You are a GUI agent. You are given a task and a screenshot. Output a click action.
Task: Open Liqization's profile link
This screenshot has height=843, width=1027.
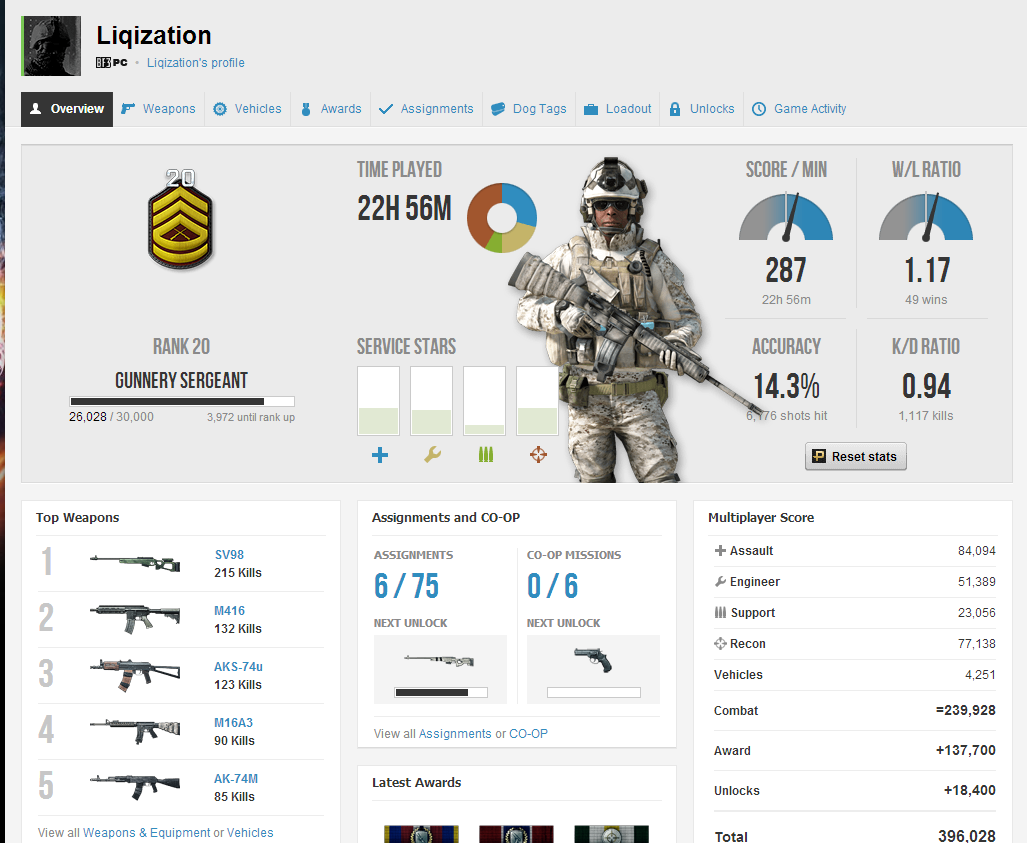tap(196, 63)
